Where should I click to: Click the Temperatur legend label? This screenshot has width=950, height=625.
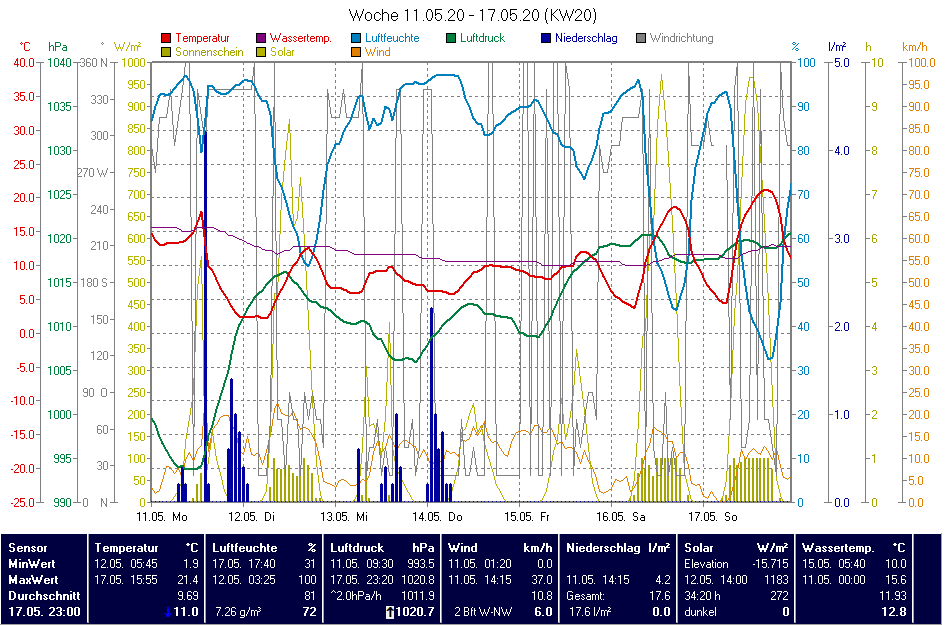[x=202, y=38]
